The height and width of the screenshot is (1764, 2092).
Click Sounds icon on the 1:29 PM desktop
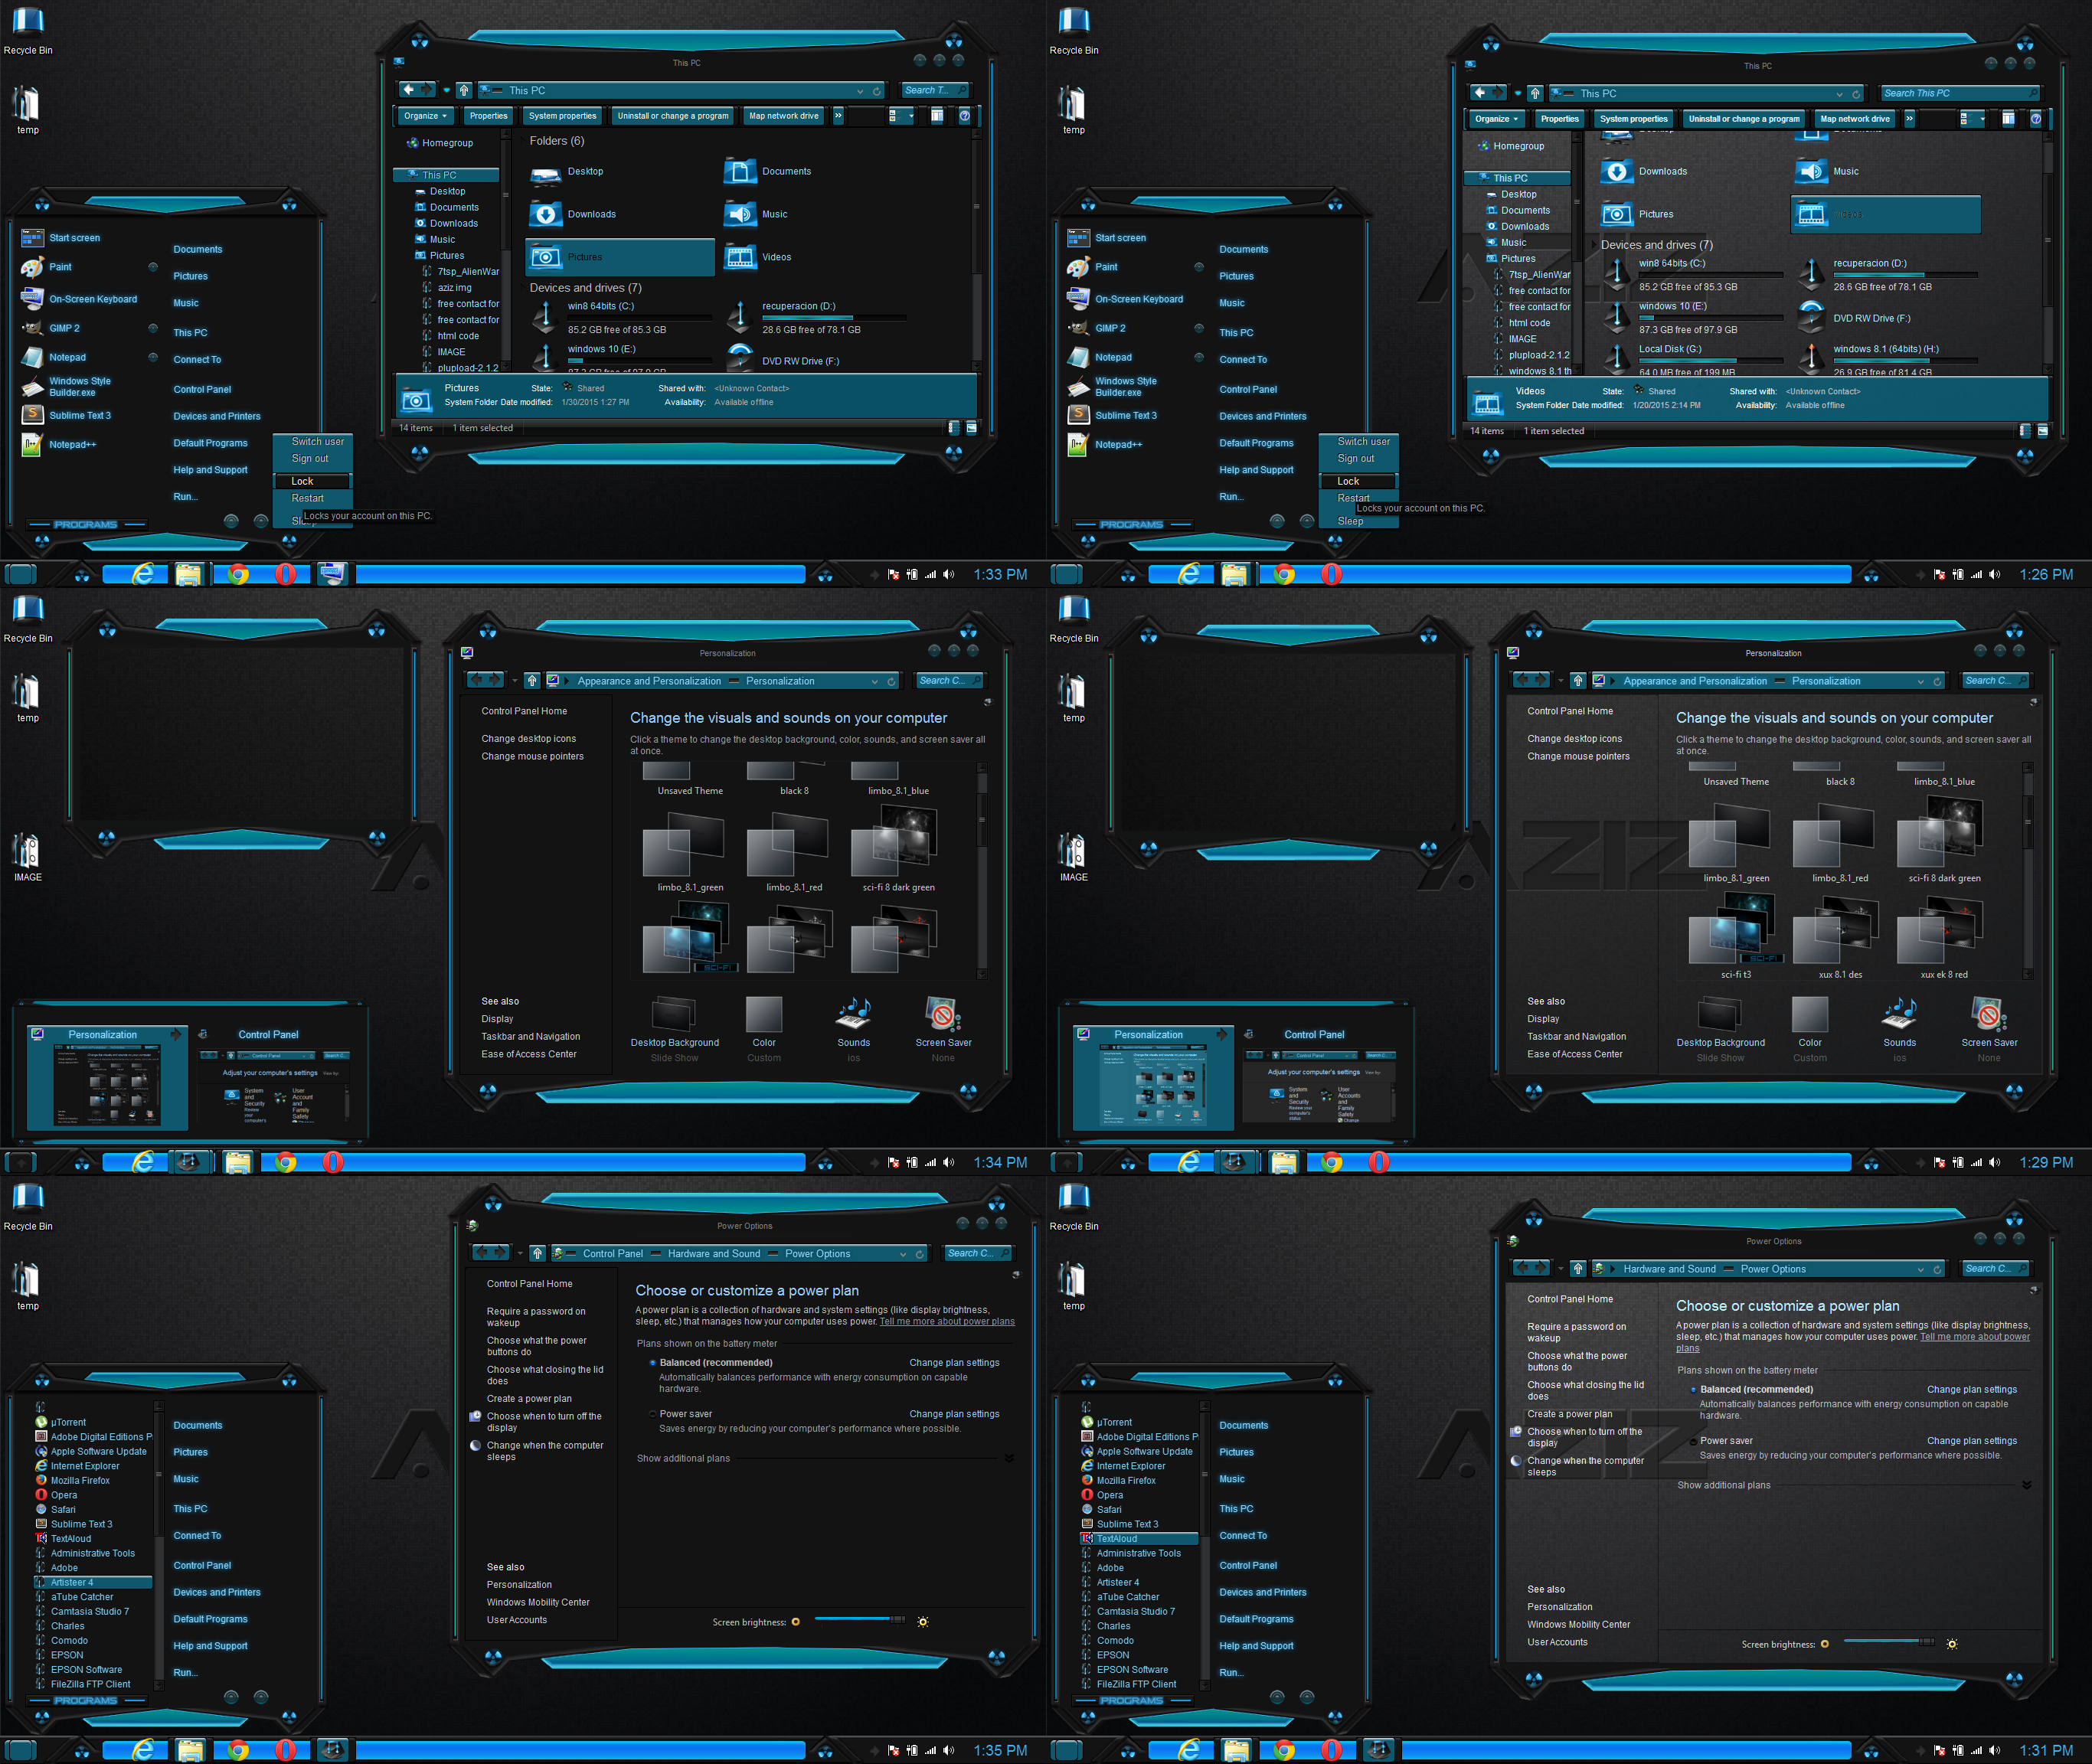pyautogui.click(x=1899, y=1016)
